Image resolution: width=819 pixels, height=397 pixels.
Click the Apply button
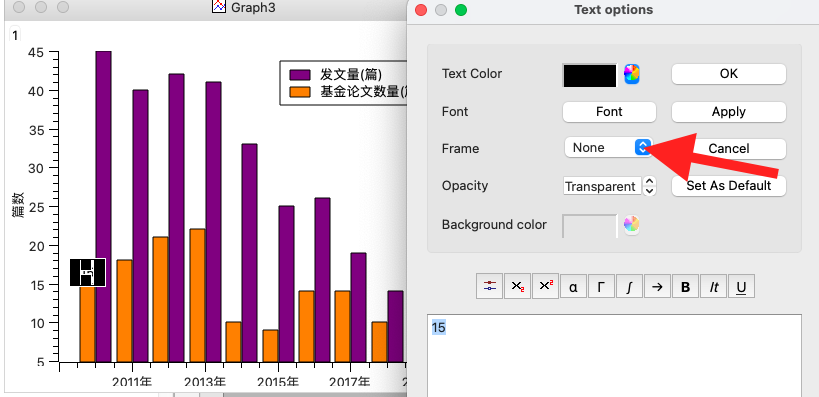click(x=729, y=112)
